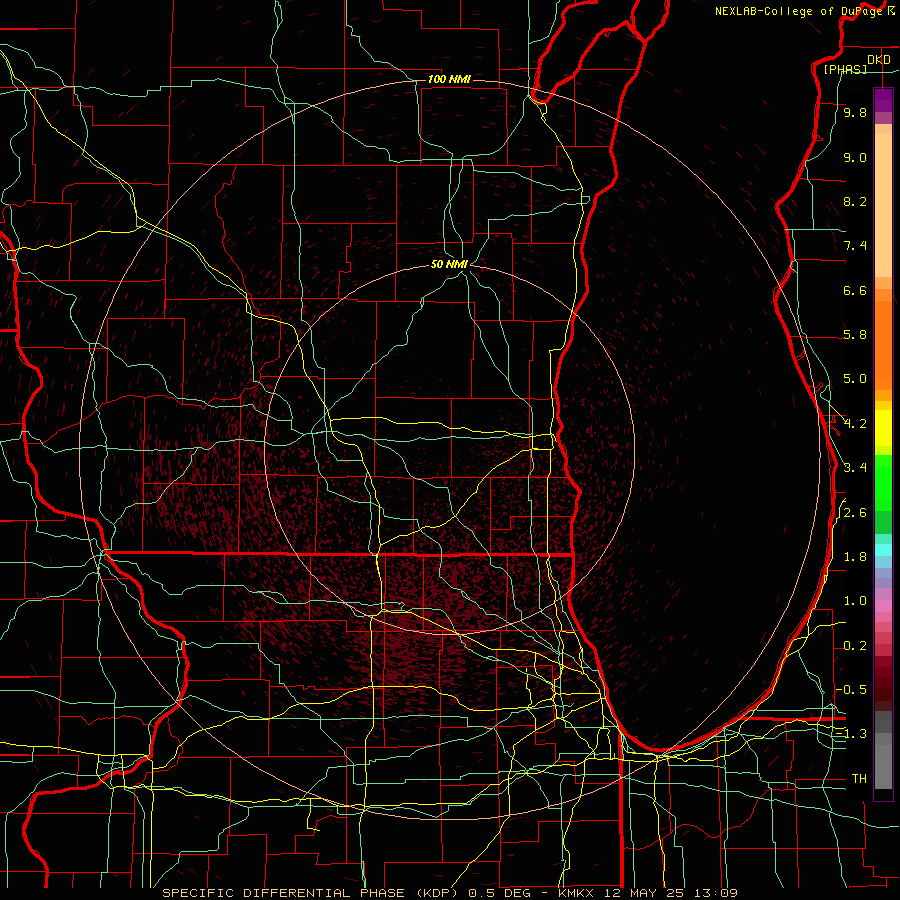Click the 2.6 scale value
Viewport: 900px width, 900px height.
pos(855,513)
